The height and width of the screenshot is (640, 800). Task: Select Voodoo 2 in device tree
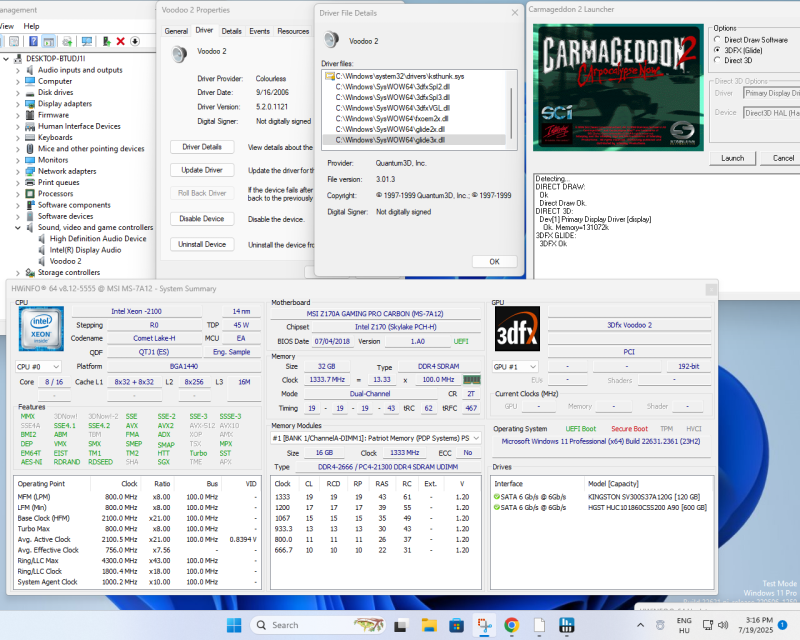(x=65, y=261)
